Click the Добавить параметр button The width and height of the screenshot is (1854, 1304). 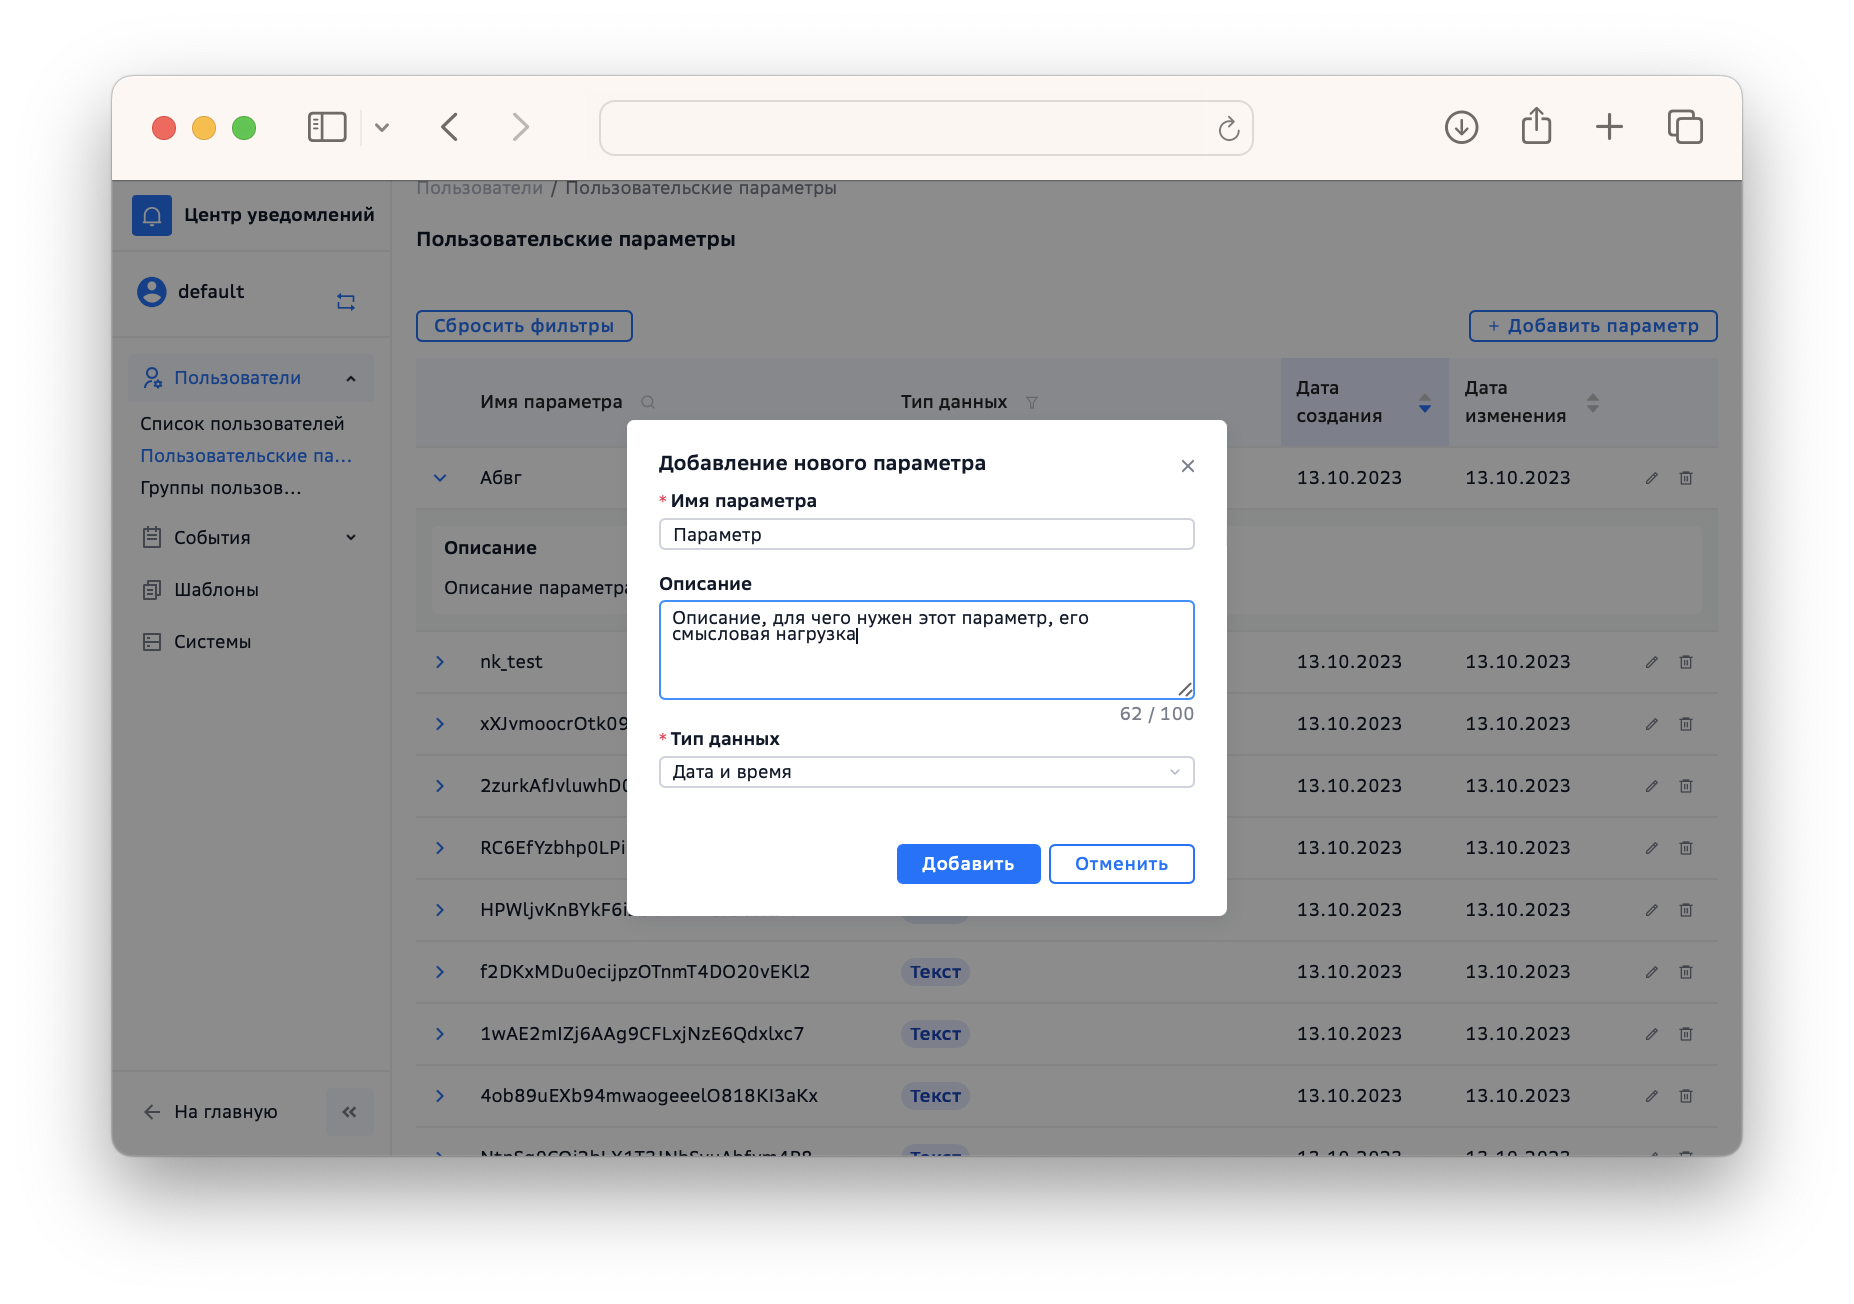pyautogui.click(x=1593, y=326)
